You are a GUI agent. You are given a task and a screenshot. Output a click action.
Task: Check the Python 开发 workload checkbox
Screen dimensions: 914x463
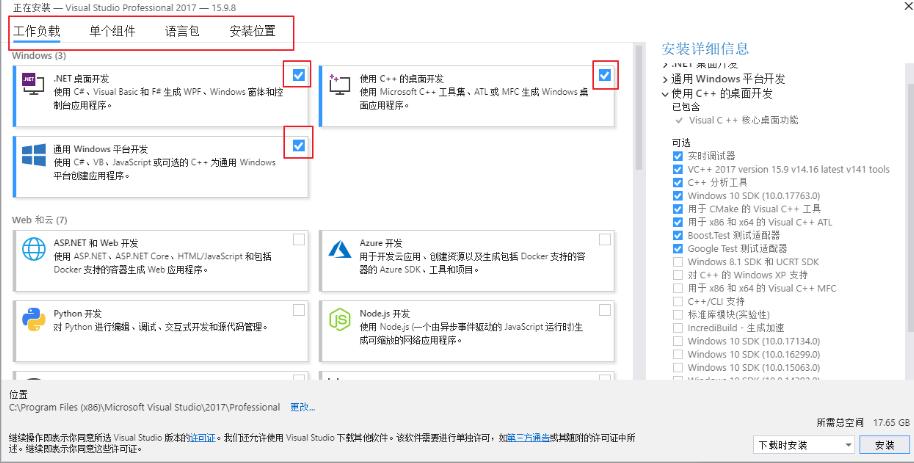click(x=298, y=310)
